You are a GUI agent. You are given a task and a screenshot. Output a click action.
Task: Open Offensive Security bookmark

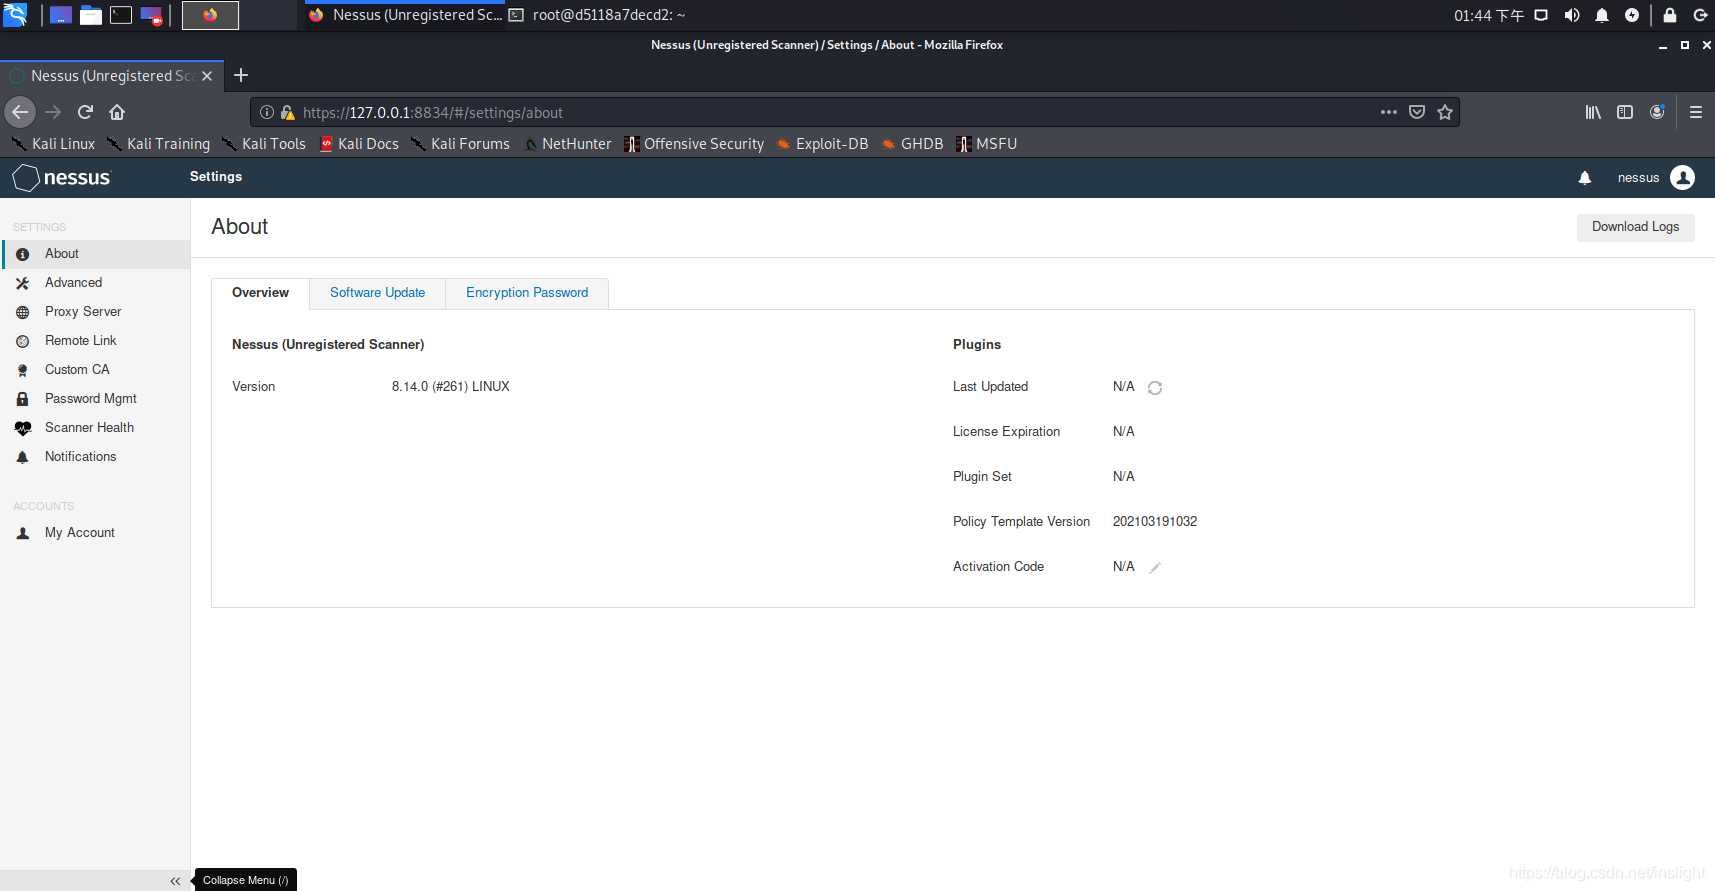[x=694, y=144]
